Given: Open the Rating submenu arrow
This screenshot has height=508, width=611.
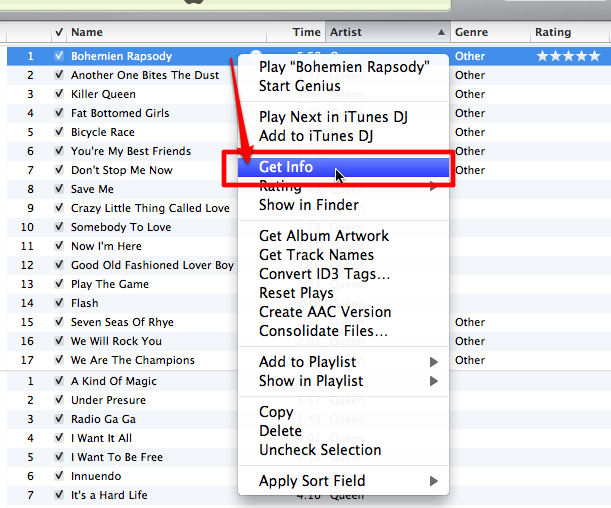Looking at the screenshot, I should pyautogui.click(x=434, y=187).
